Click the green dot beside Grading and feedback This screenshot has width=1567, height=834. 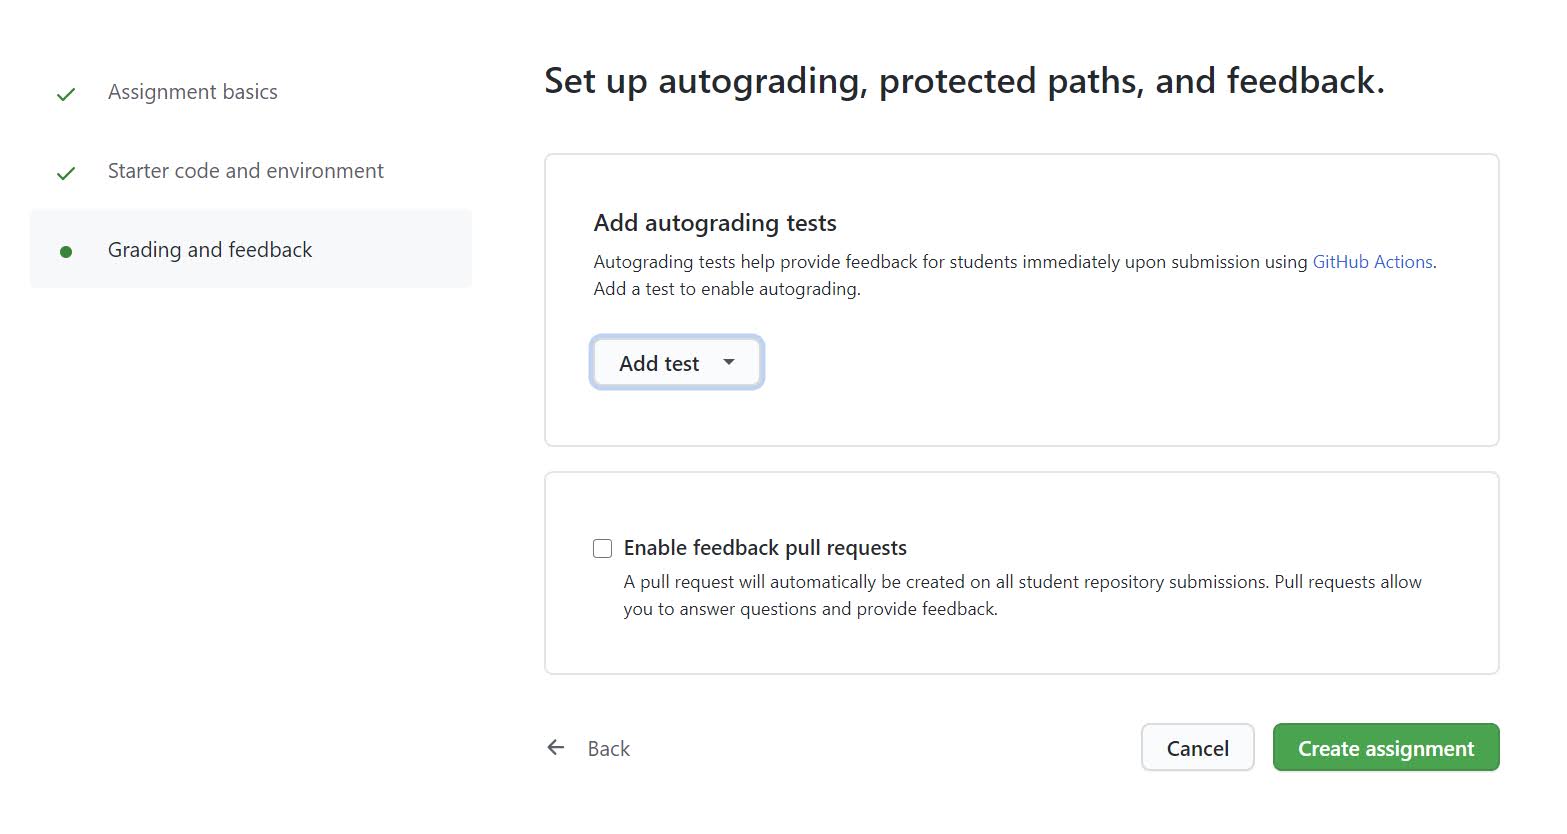point(66,251)
